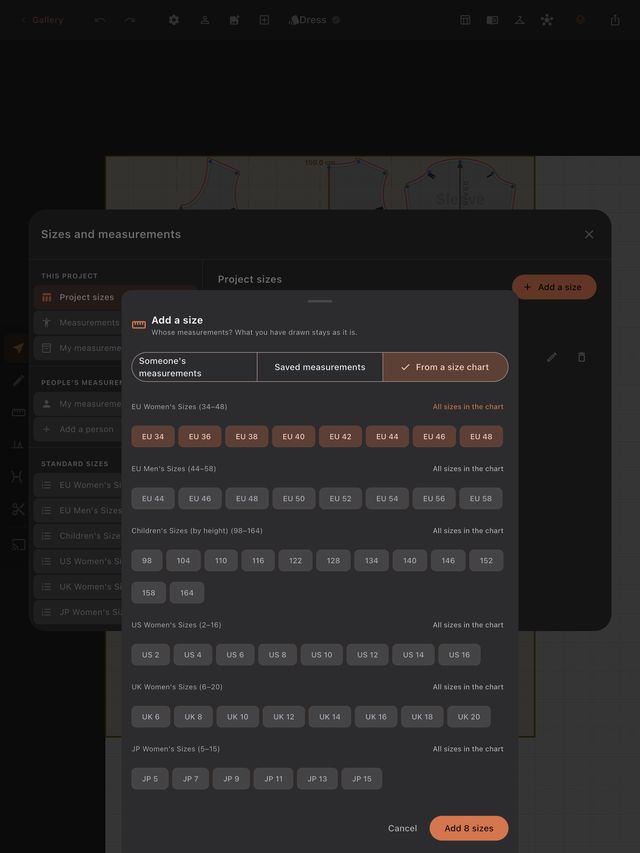Grab the sheet handle above Add a size
This screenshot has width=640, height=853.
[x=319, y=301]
